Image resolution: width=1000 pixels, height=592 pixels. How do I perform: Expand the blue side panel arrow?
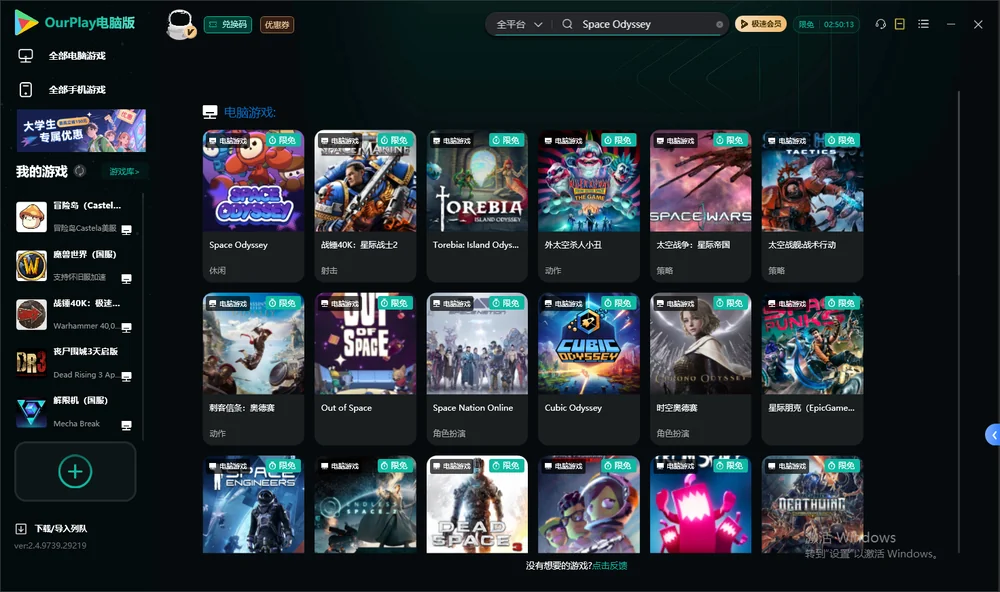[x=993, y=435]
